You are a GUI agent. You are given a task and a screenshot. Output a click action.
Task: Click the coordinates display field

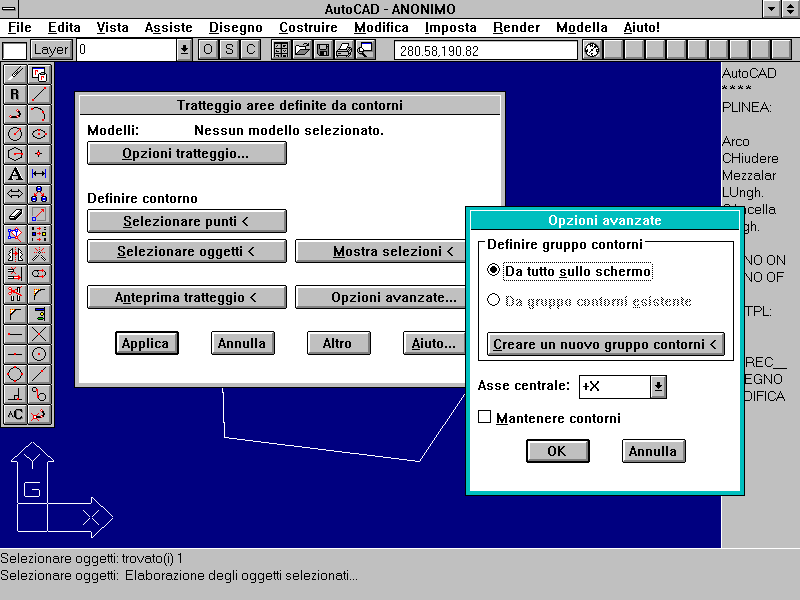pyautogui.click(x=486, y=51)
